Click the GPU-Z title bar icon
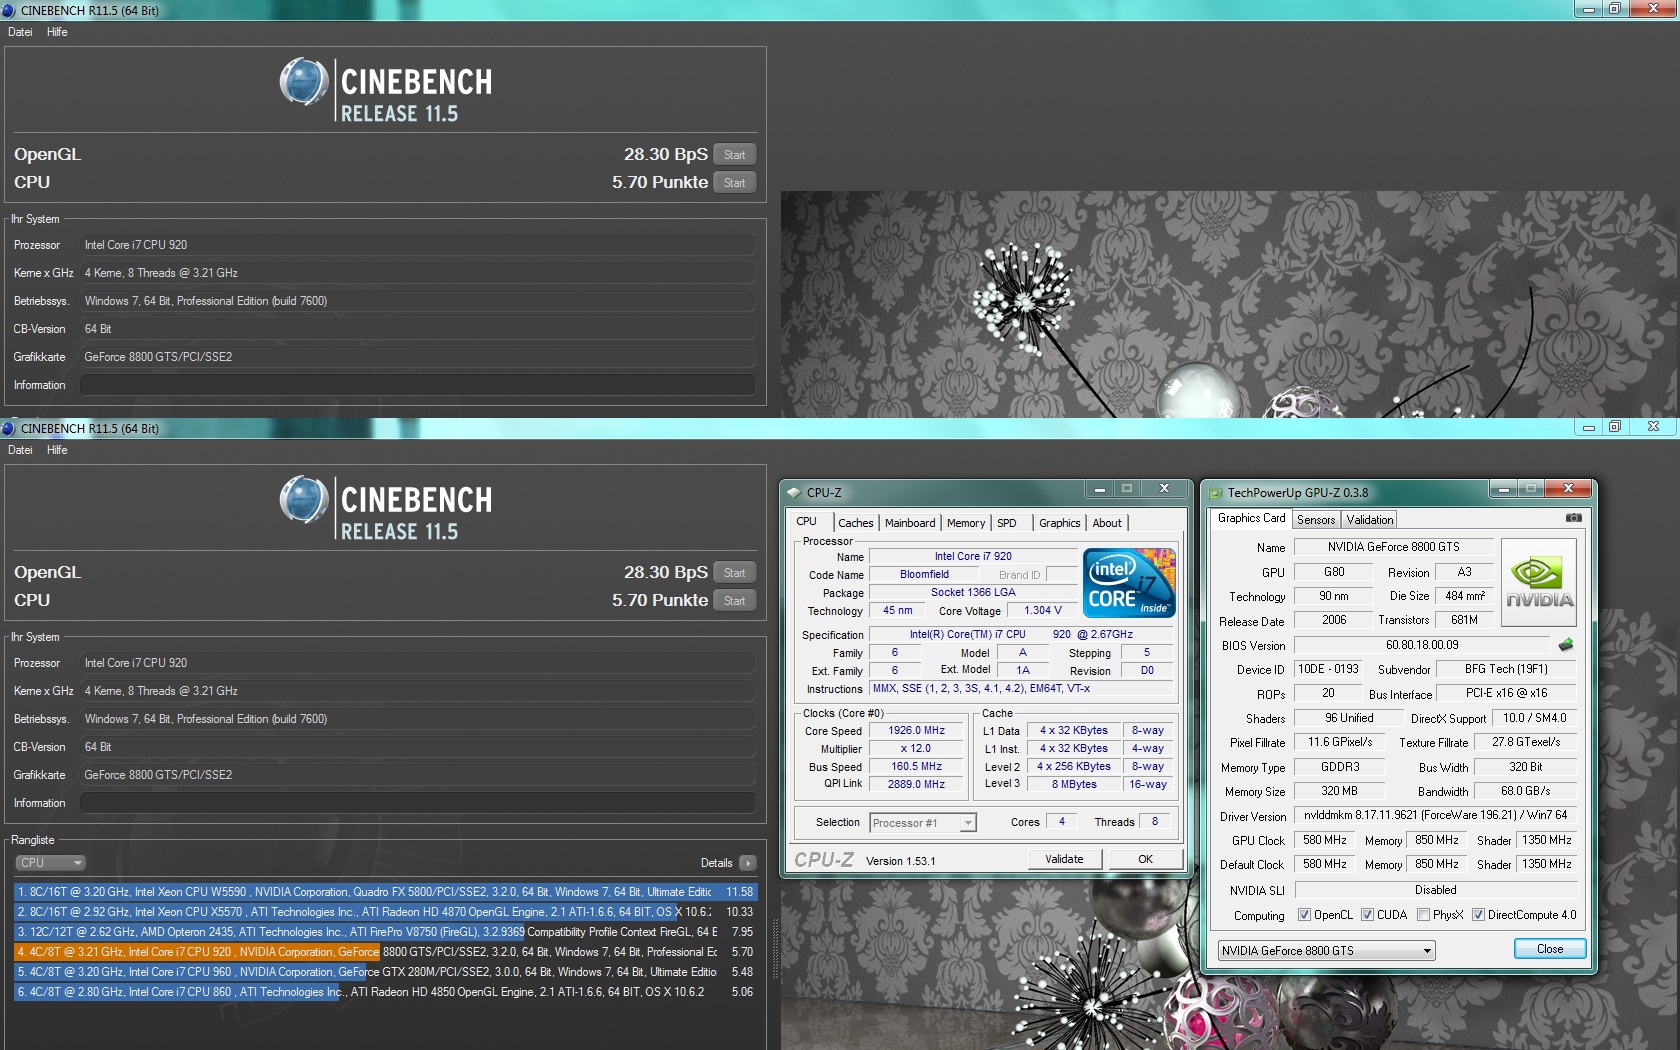Viewport: 1680px width, 1050px height. (x=1216, y=492)
